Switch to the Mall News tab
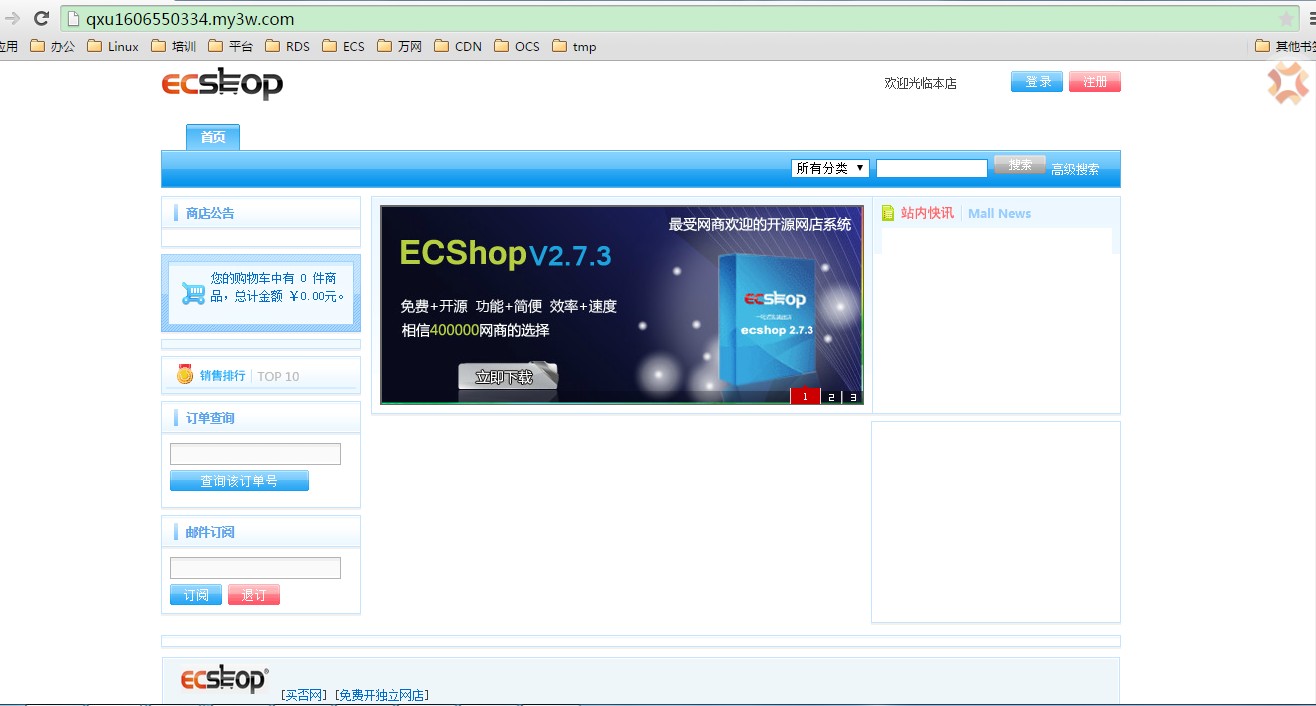This screenshot has height=706, width=1316. (x=999, y=213)
